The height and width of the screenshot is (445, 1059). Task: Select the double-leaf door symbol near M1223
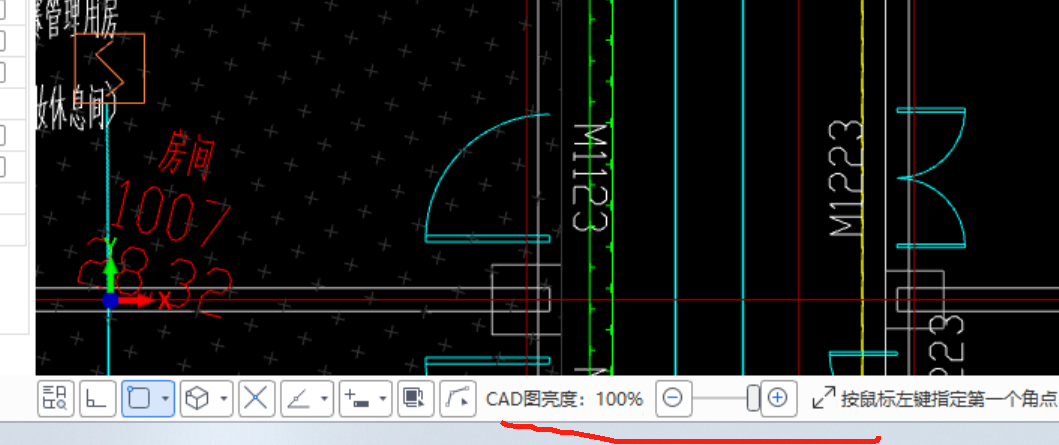(931, 178)
